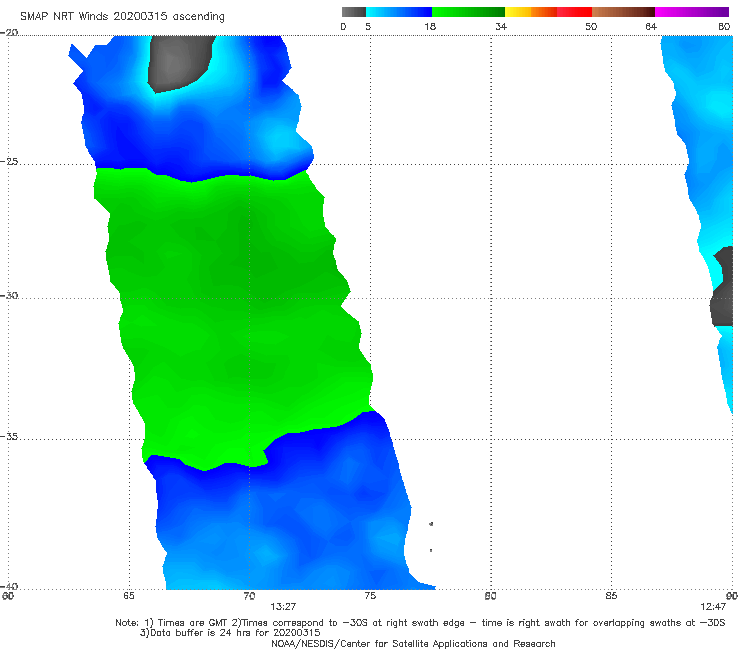Pick the yellow segment of the color bar

click(518, 12)
